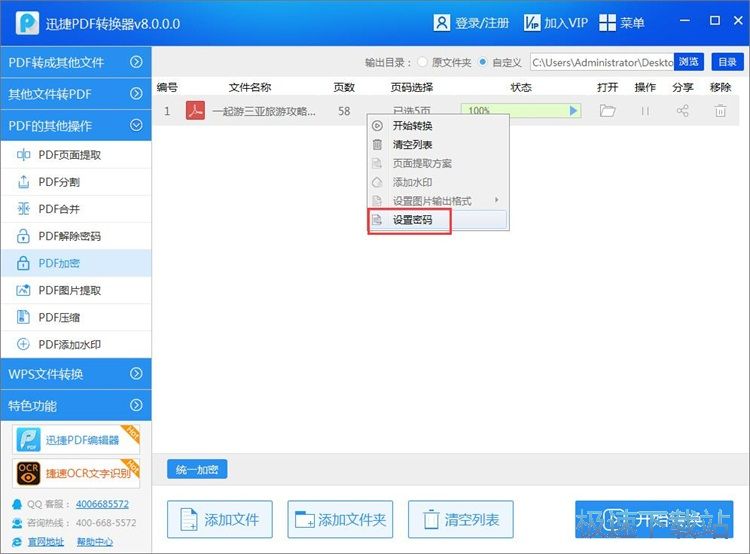Click the IE browser icon beside 官网地址
This screenshot has height=554, width=750.
pyautogui.click(x=17, y=542)
